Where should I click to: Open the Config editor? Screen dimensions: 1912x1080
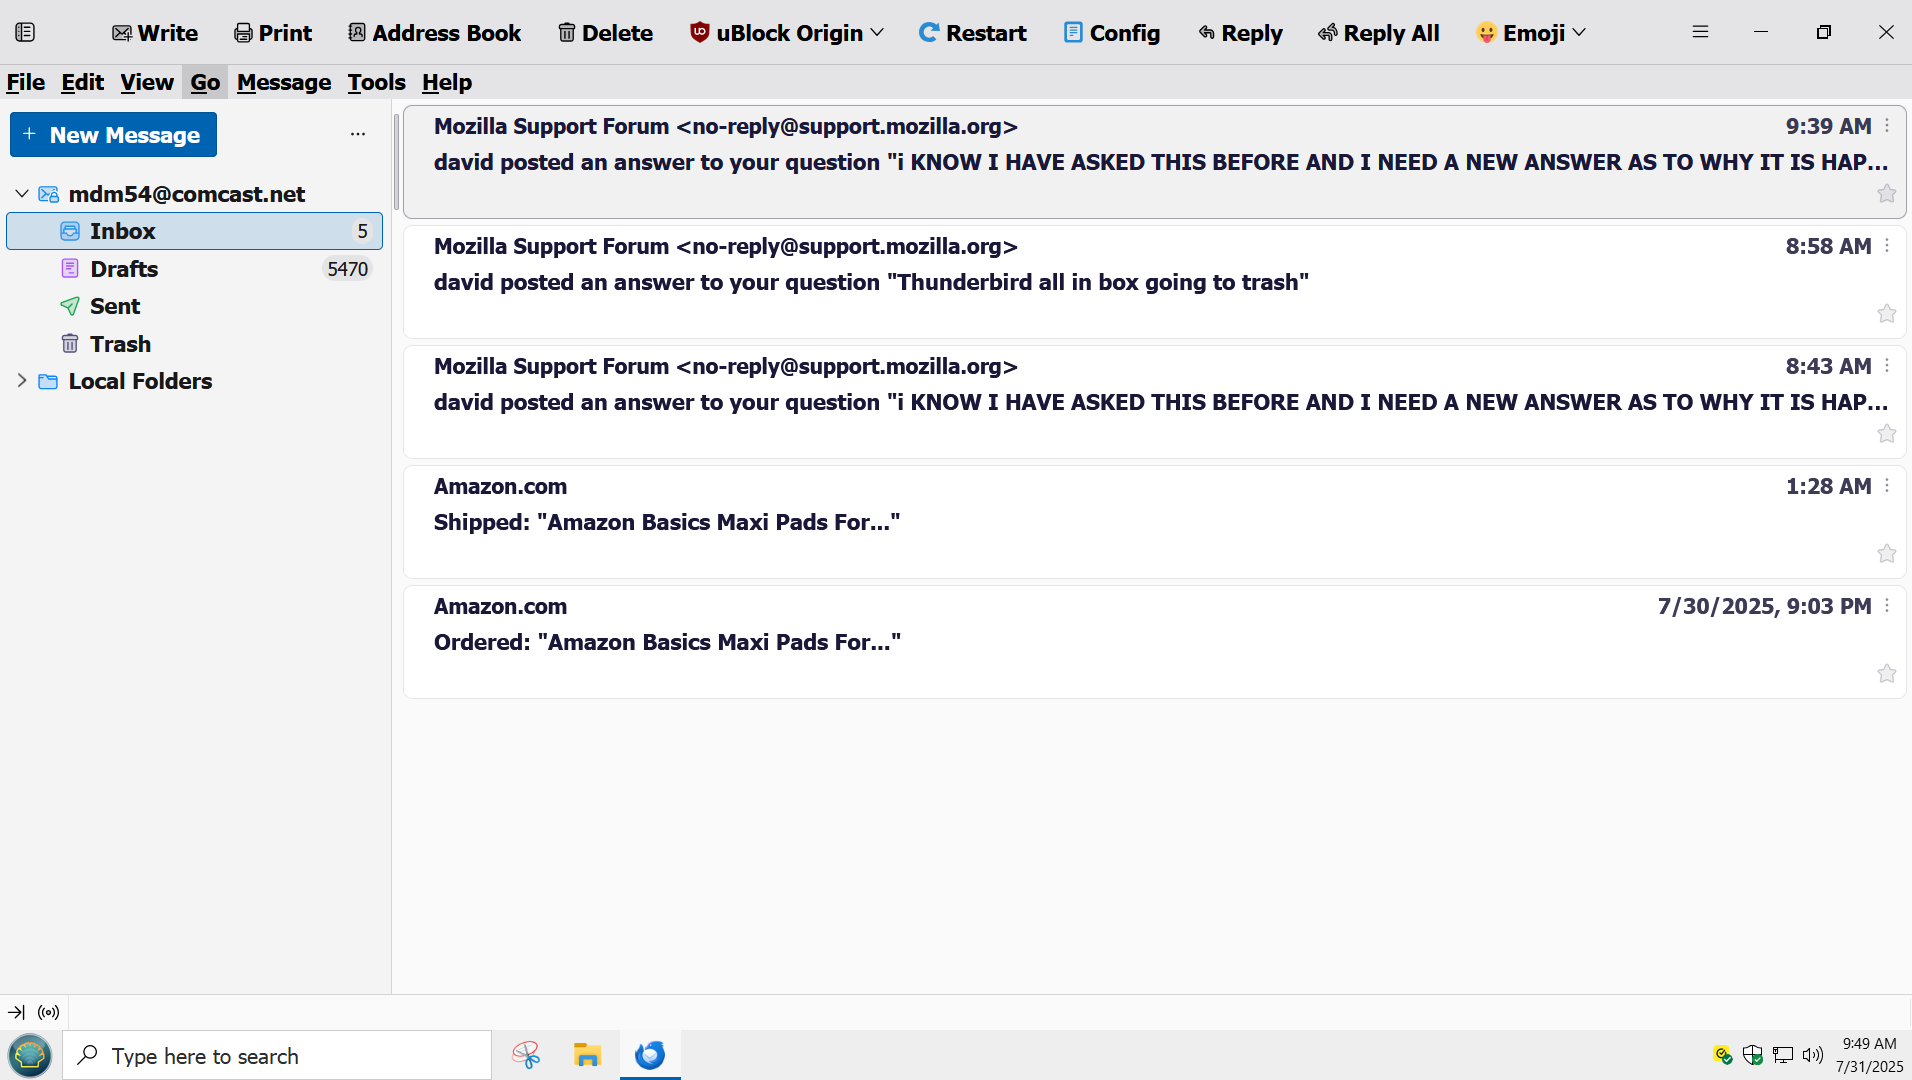coord(1112,33)
